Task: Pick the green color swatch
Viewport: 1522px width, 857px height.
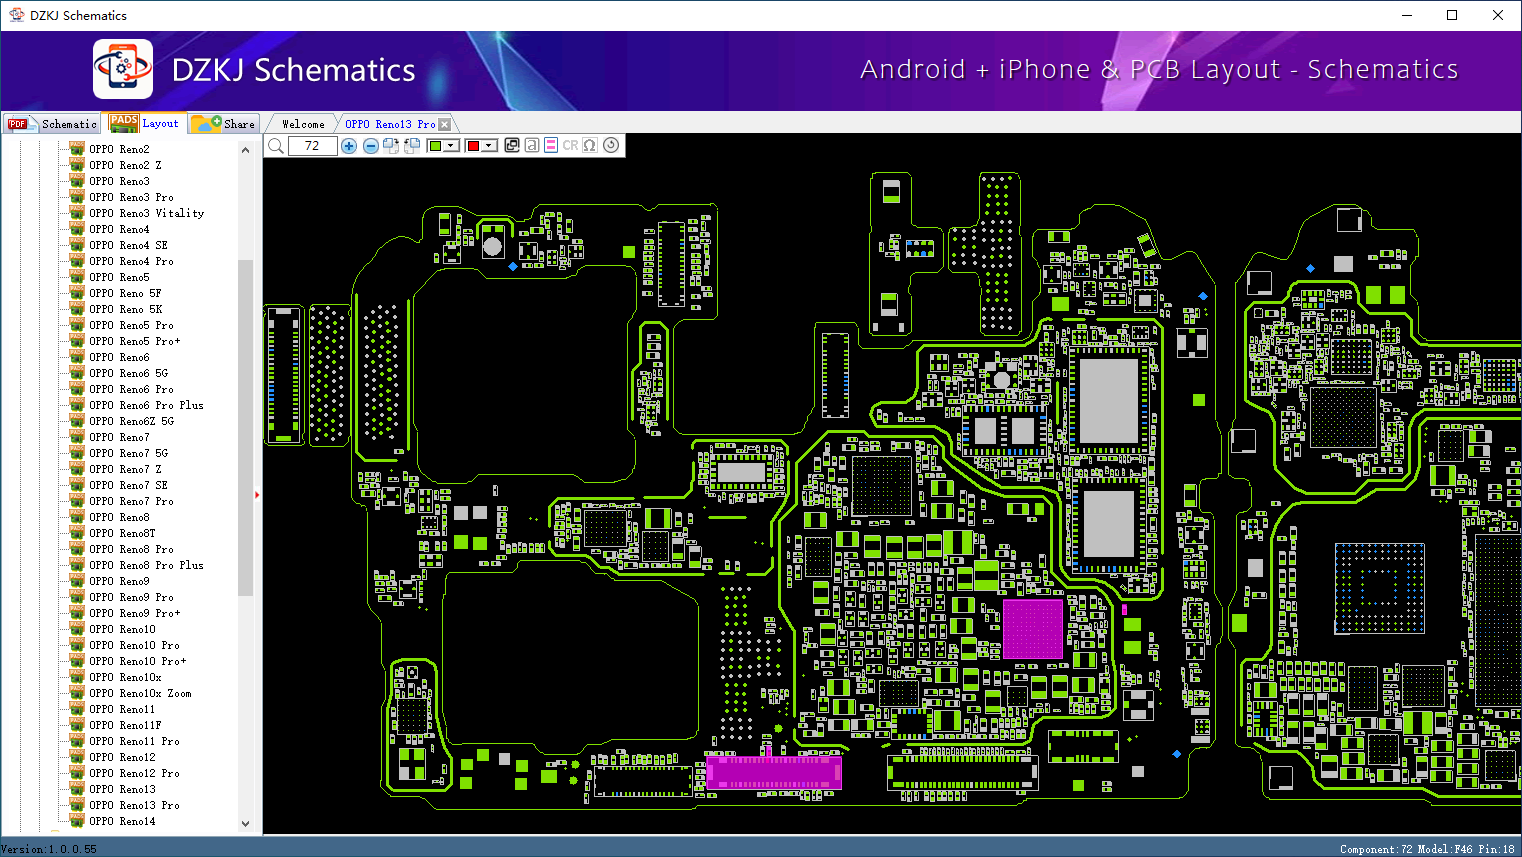Action: point(435,146)
